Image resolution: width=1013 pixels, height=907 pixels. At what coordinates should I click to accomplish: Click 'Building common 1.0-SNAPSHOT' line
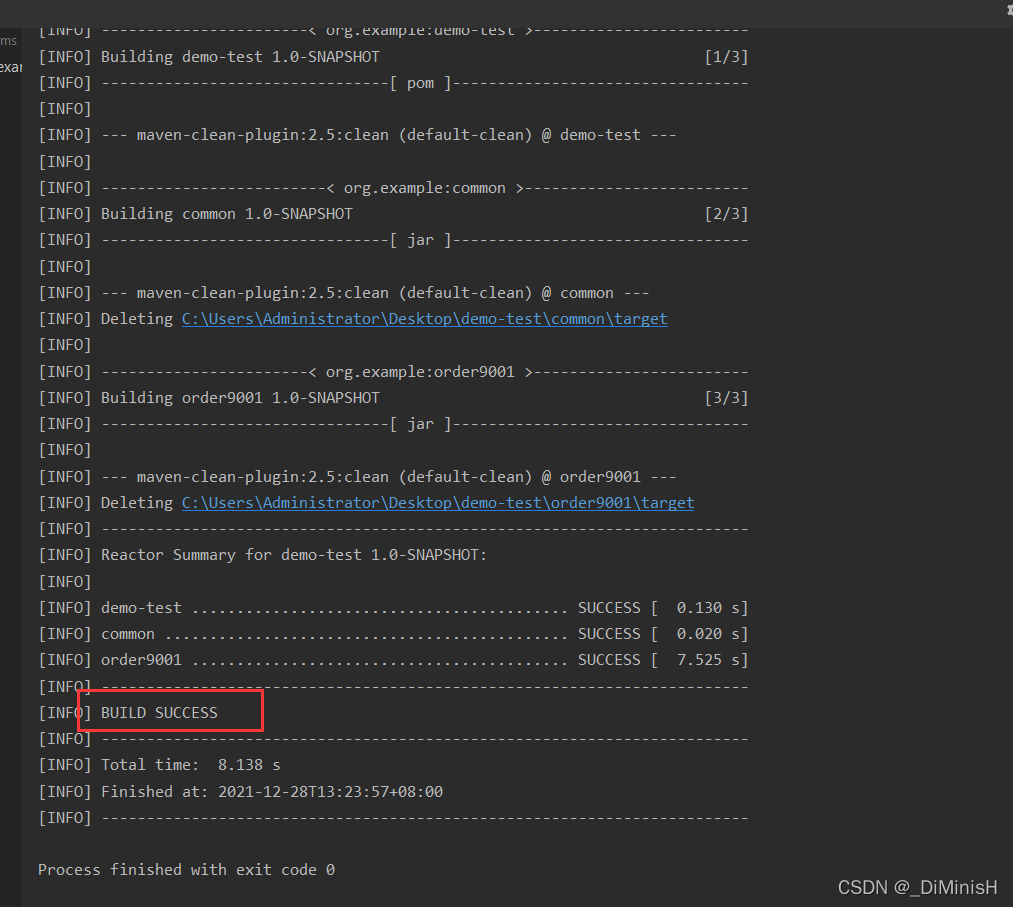click(196, 214)
